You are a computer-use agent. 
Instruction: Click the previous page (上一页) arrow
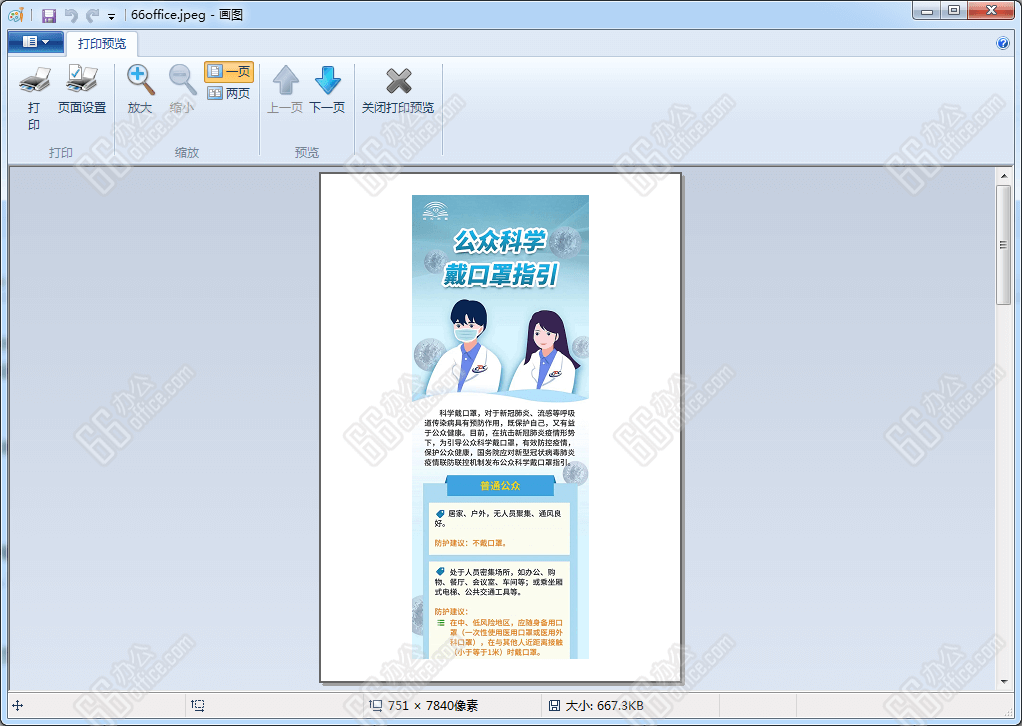285,81
